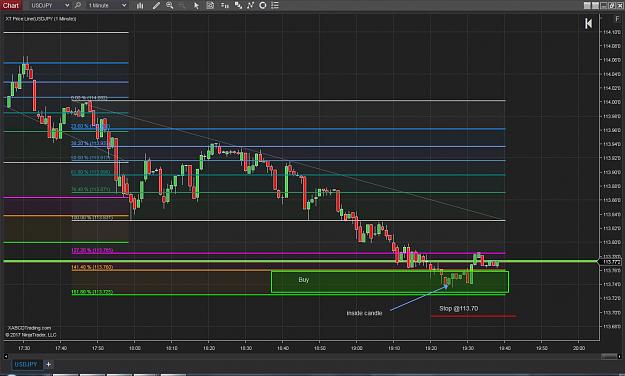
Task: Click the circle icon in chart toolbar
Action: point(263,5)
